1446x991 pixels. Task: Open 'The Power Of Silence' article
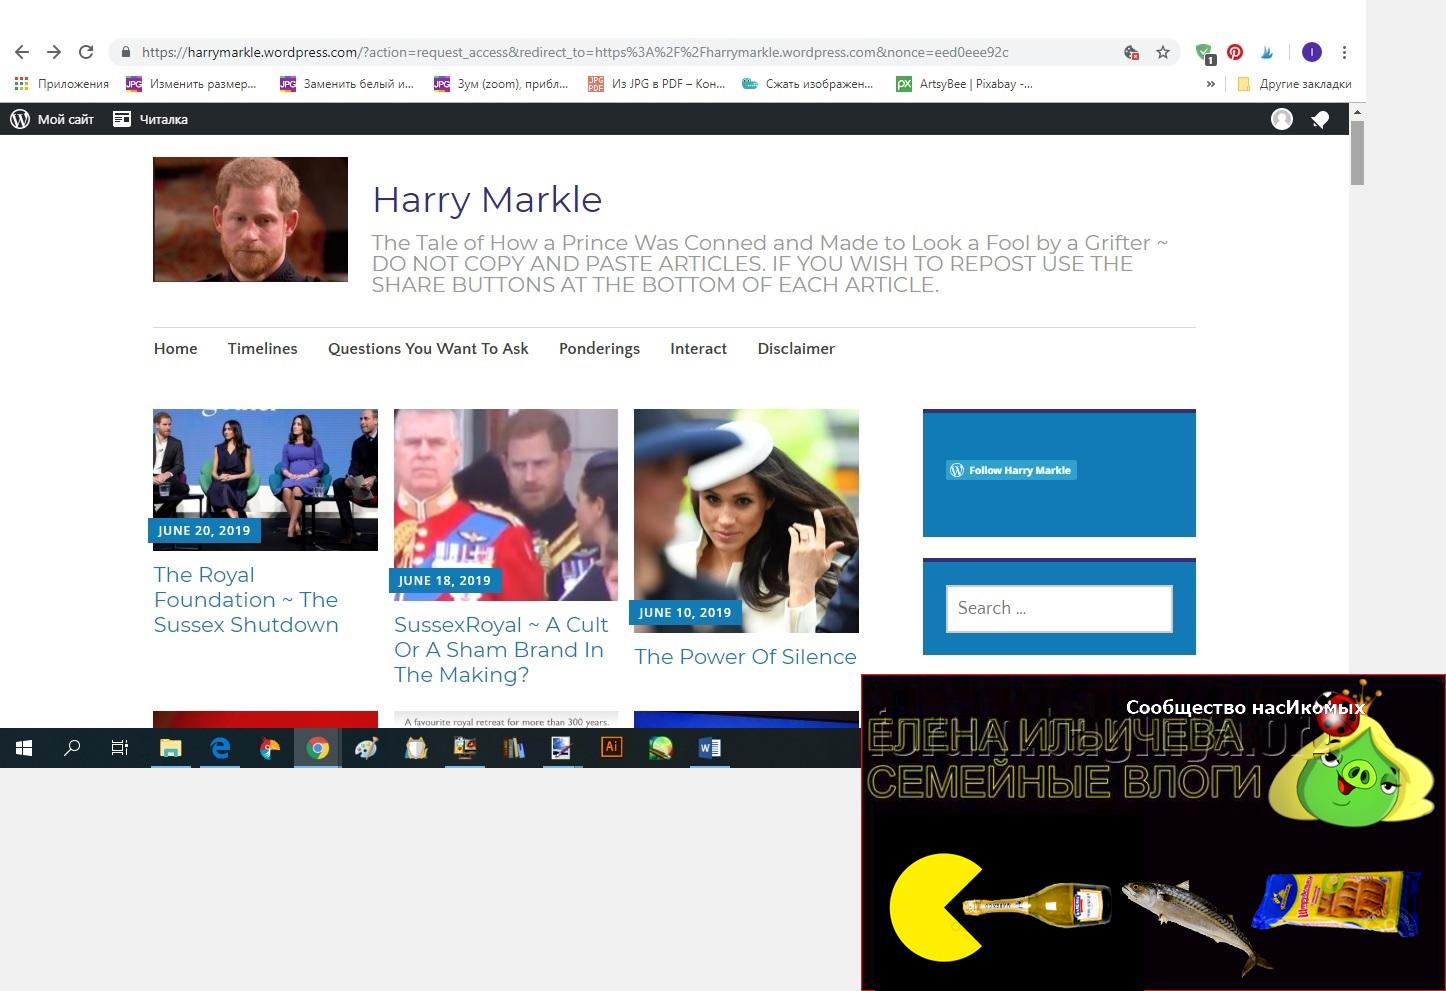pos(745,657)
